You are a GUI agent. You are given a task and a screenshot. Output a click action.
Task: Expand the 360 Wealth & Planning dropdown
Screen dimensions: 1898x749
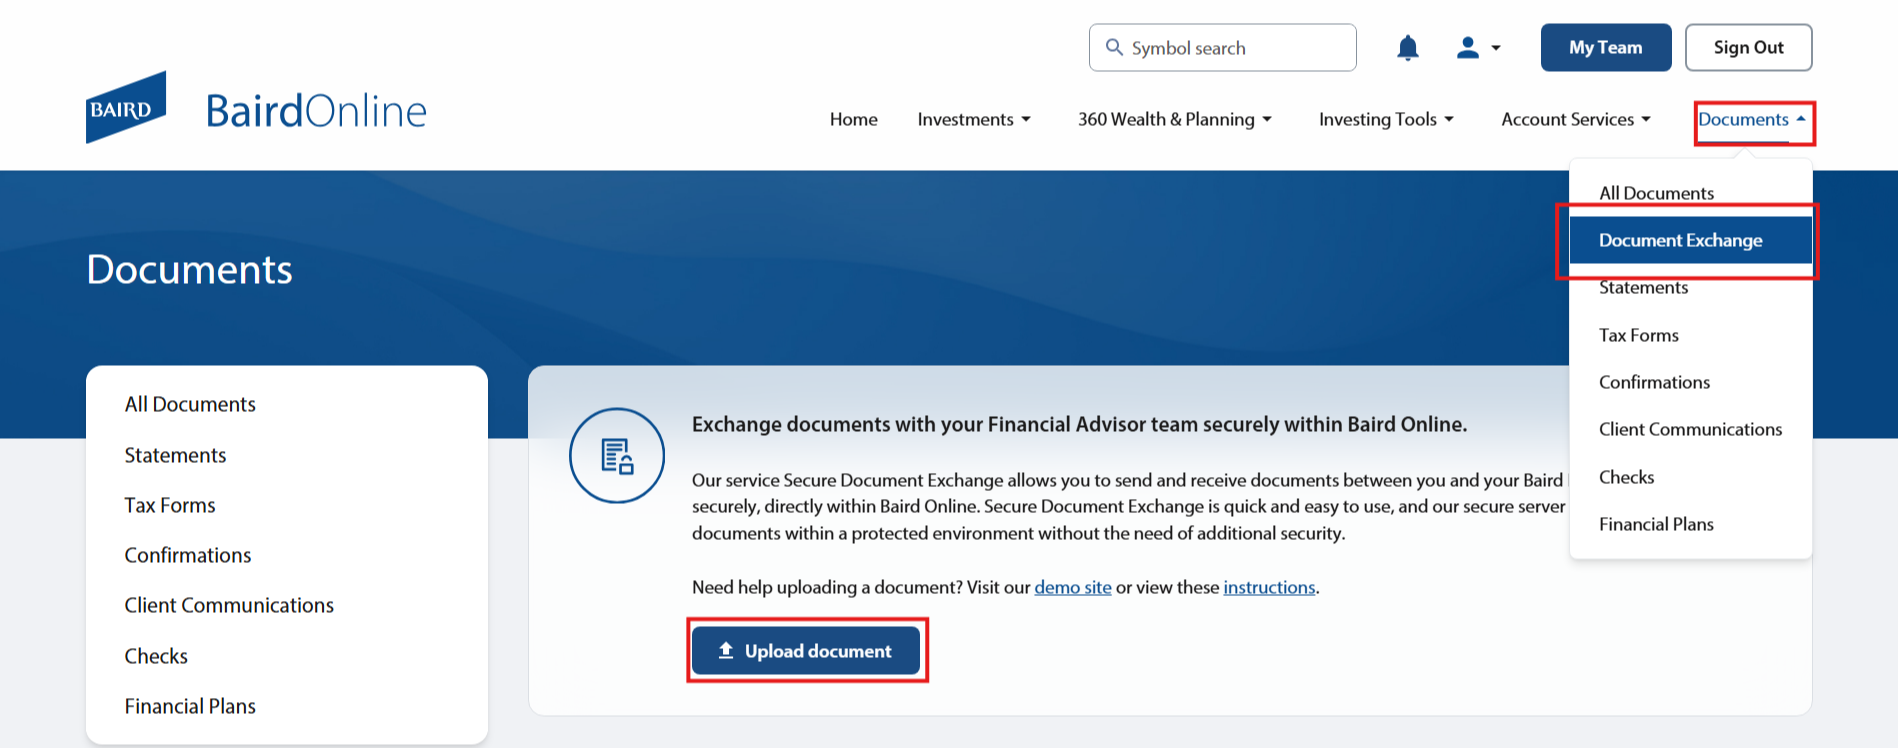coord(1175,119)
